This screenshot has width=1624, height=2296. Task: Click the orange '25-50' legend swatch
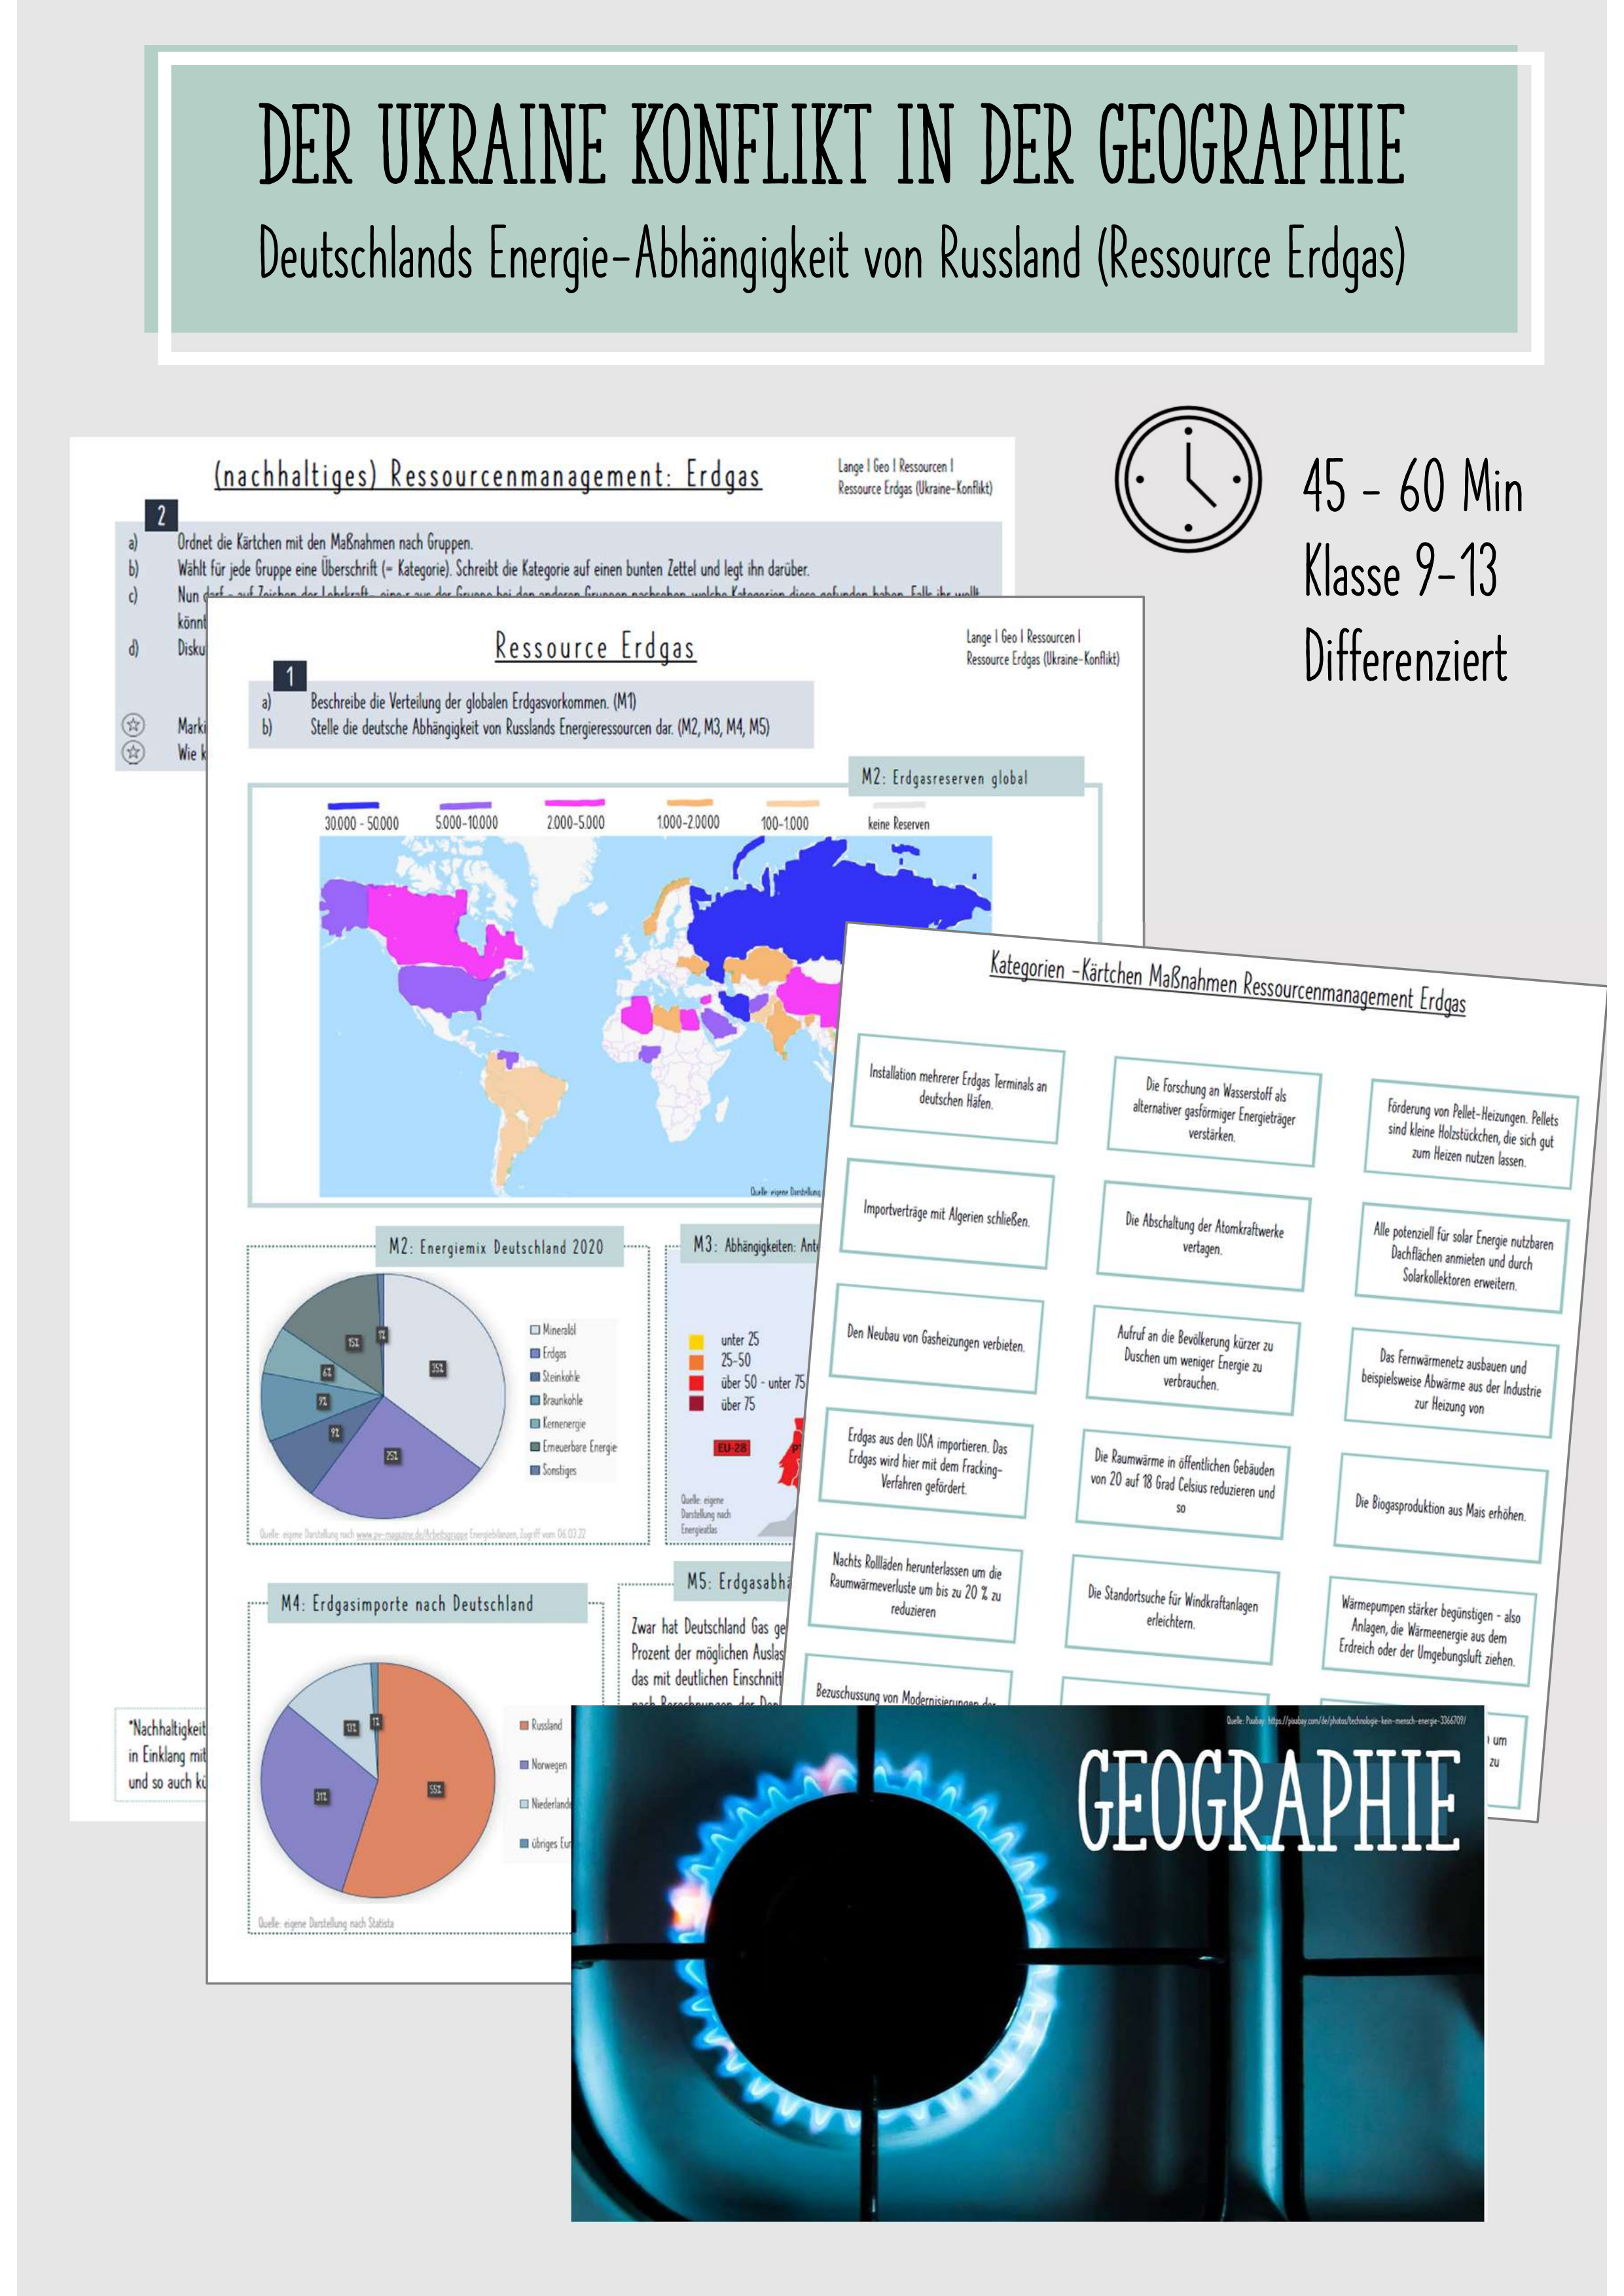tap(697, 1362)
